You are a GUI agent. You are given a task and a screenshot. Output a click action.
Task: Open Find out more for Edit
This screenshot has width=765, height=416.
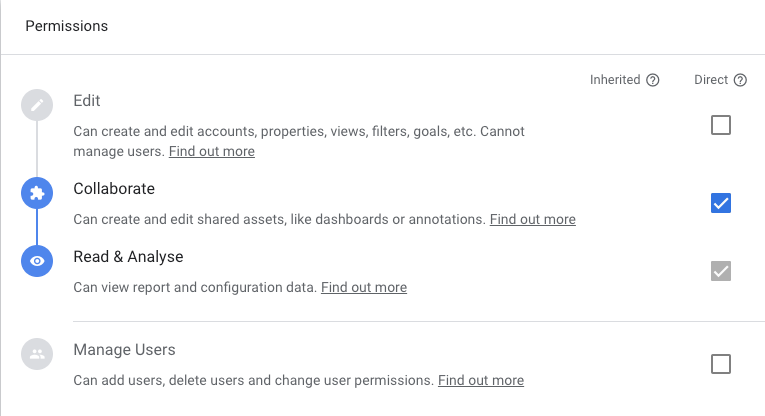[211, 152]
